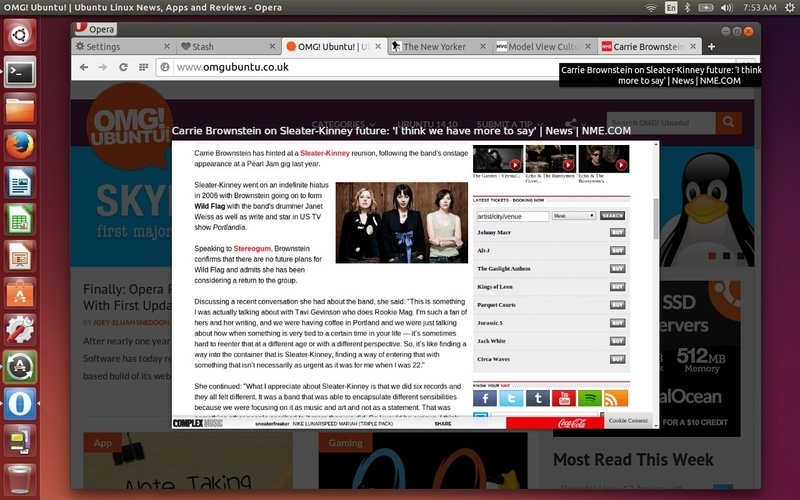Open Ubuntu Software Center dock icon

[20, 293]
